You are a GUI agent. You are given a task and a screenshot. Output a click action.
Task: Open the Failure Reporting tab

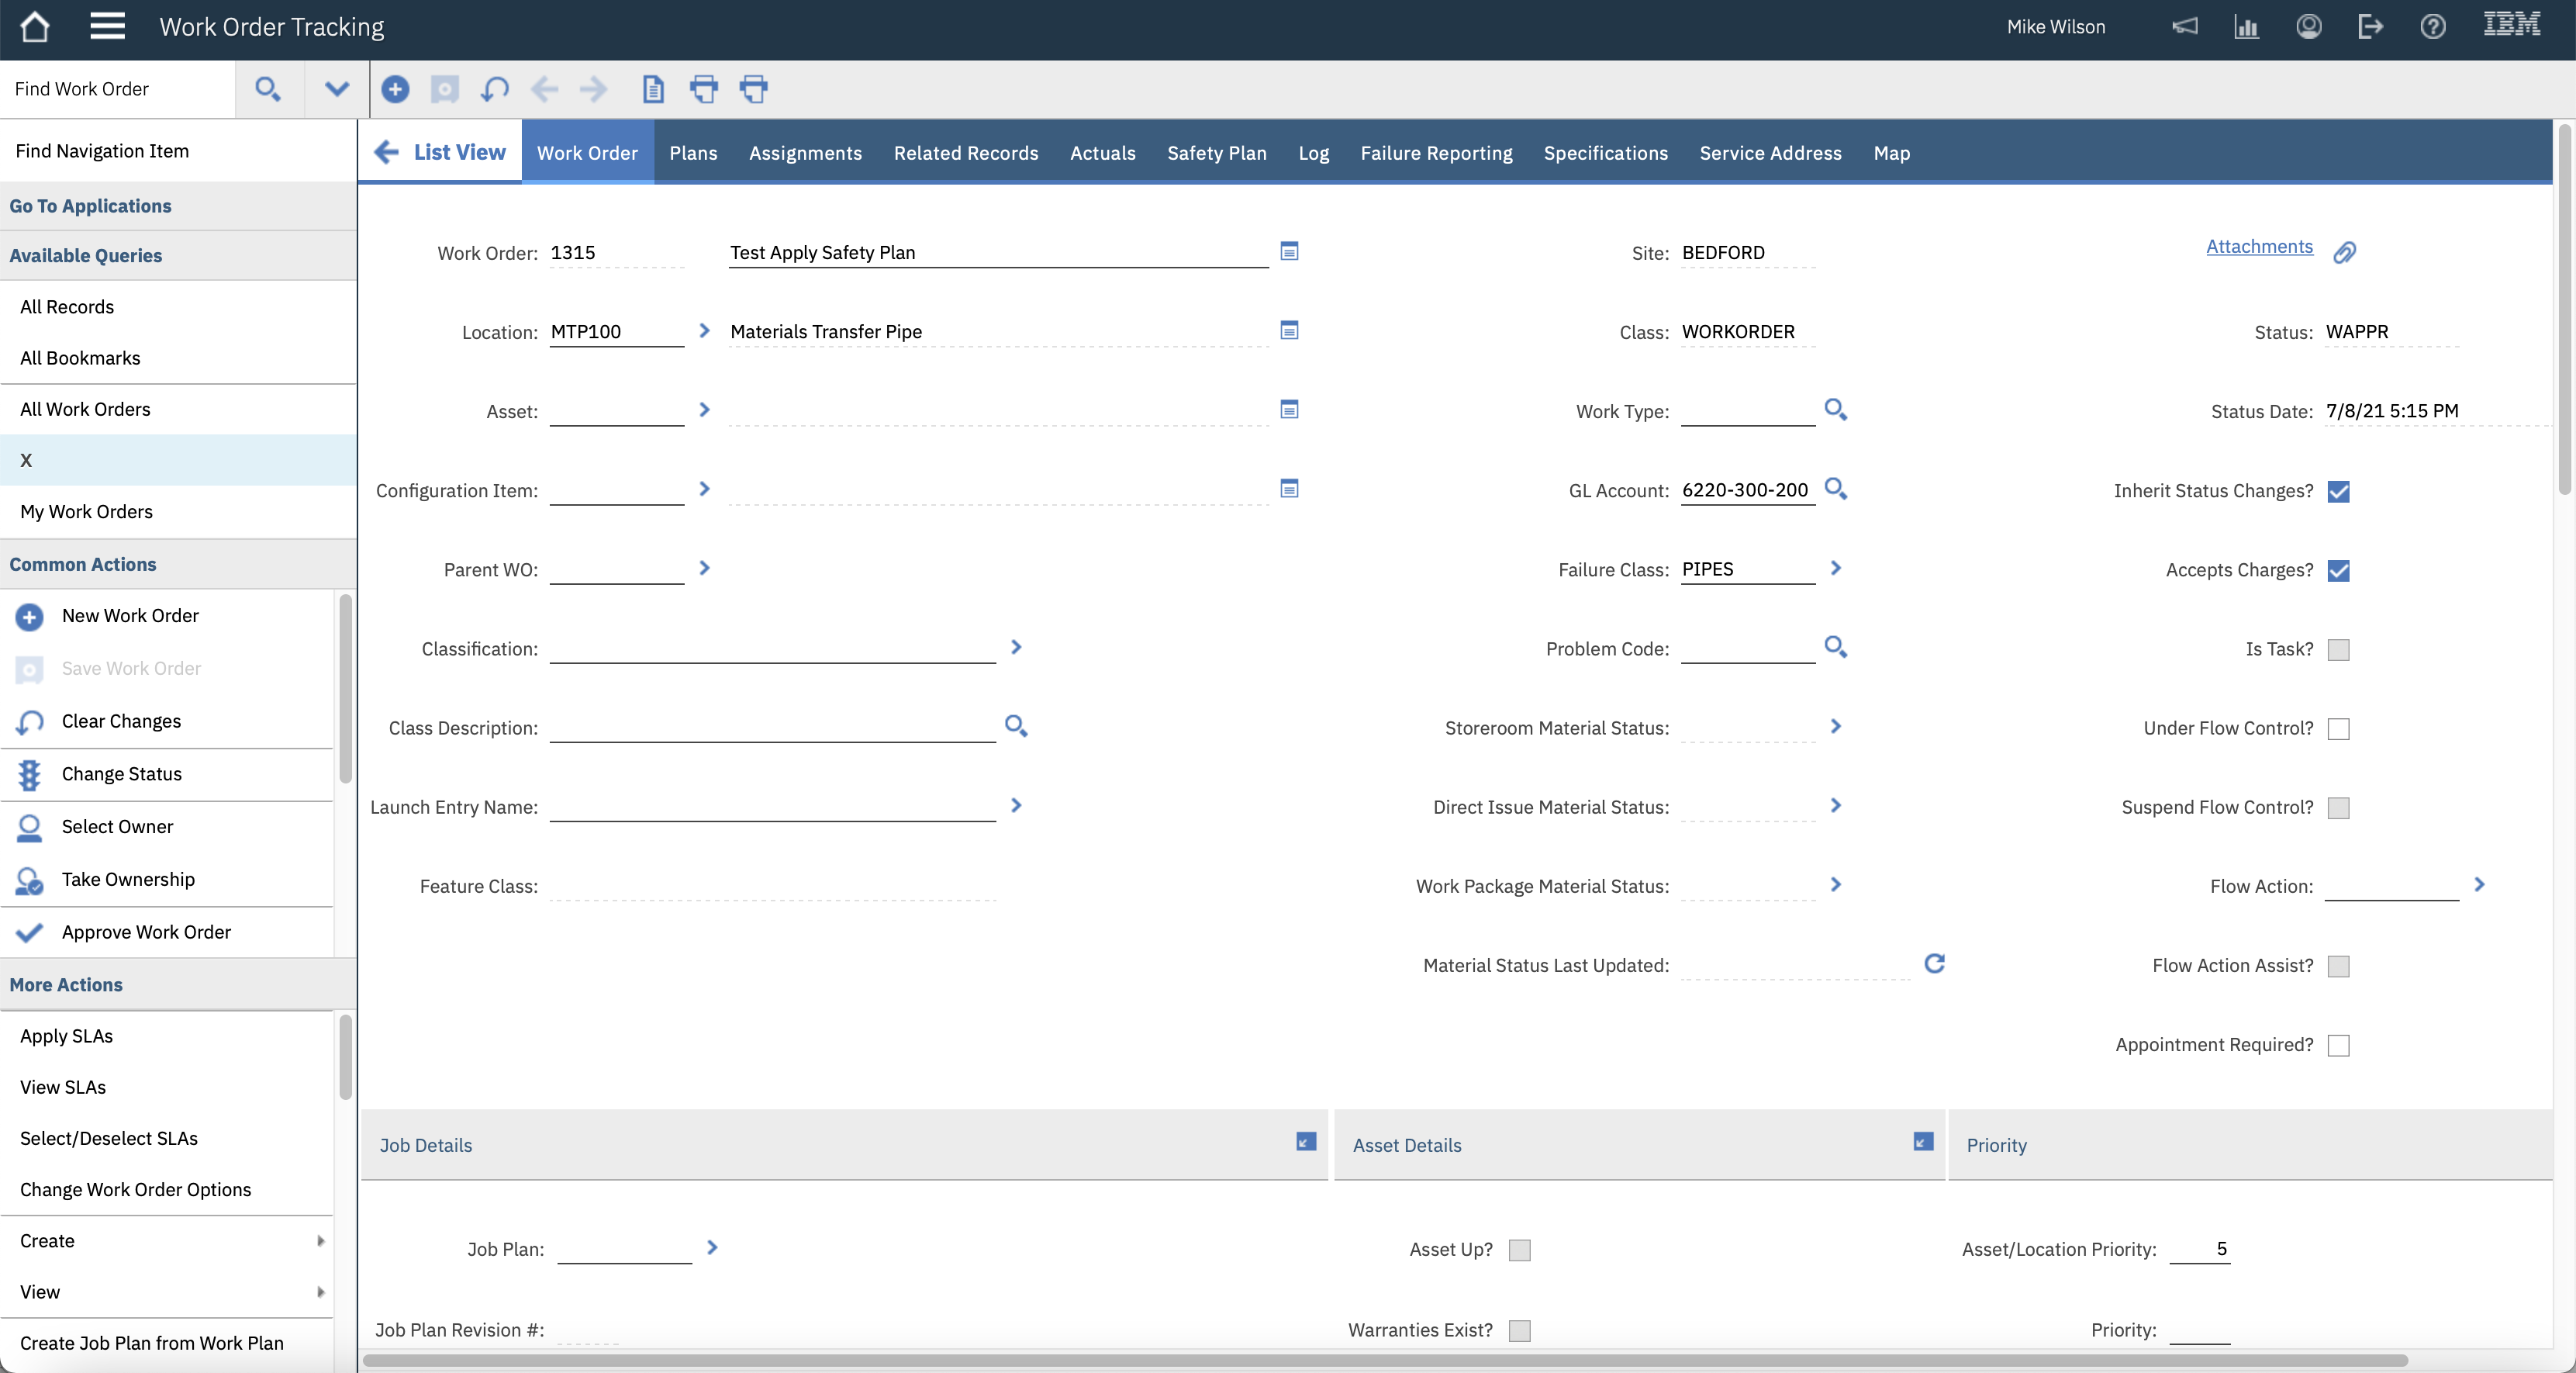(1435, 153)
